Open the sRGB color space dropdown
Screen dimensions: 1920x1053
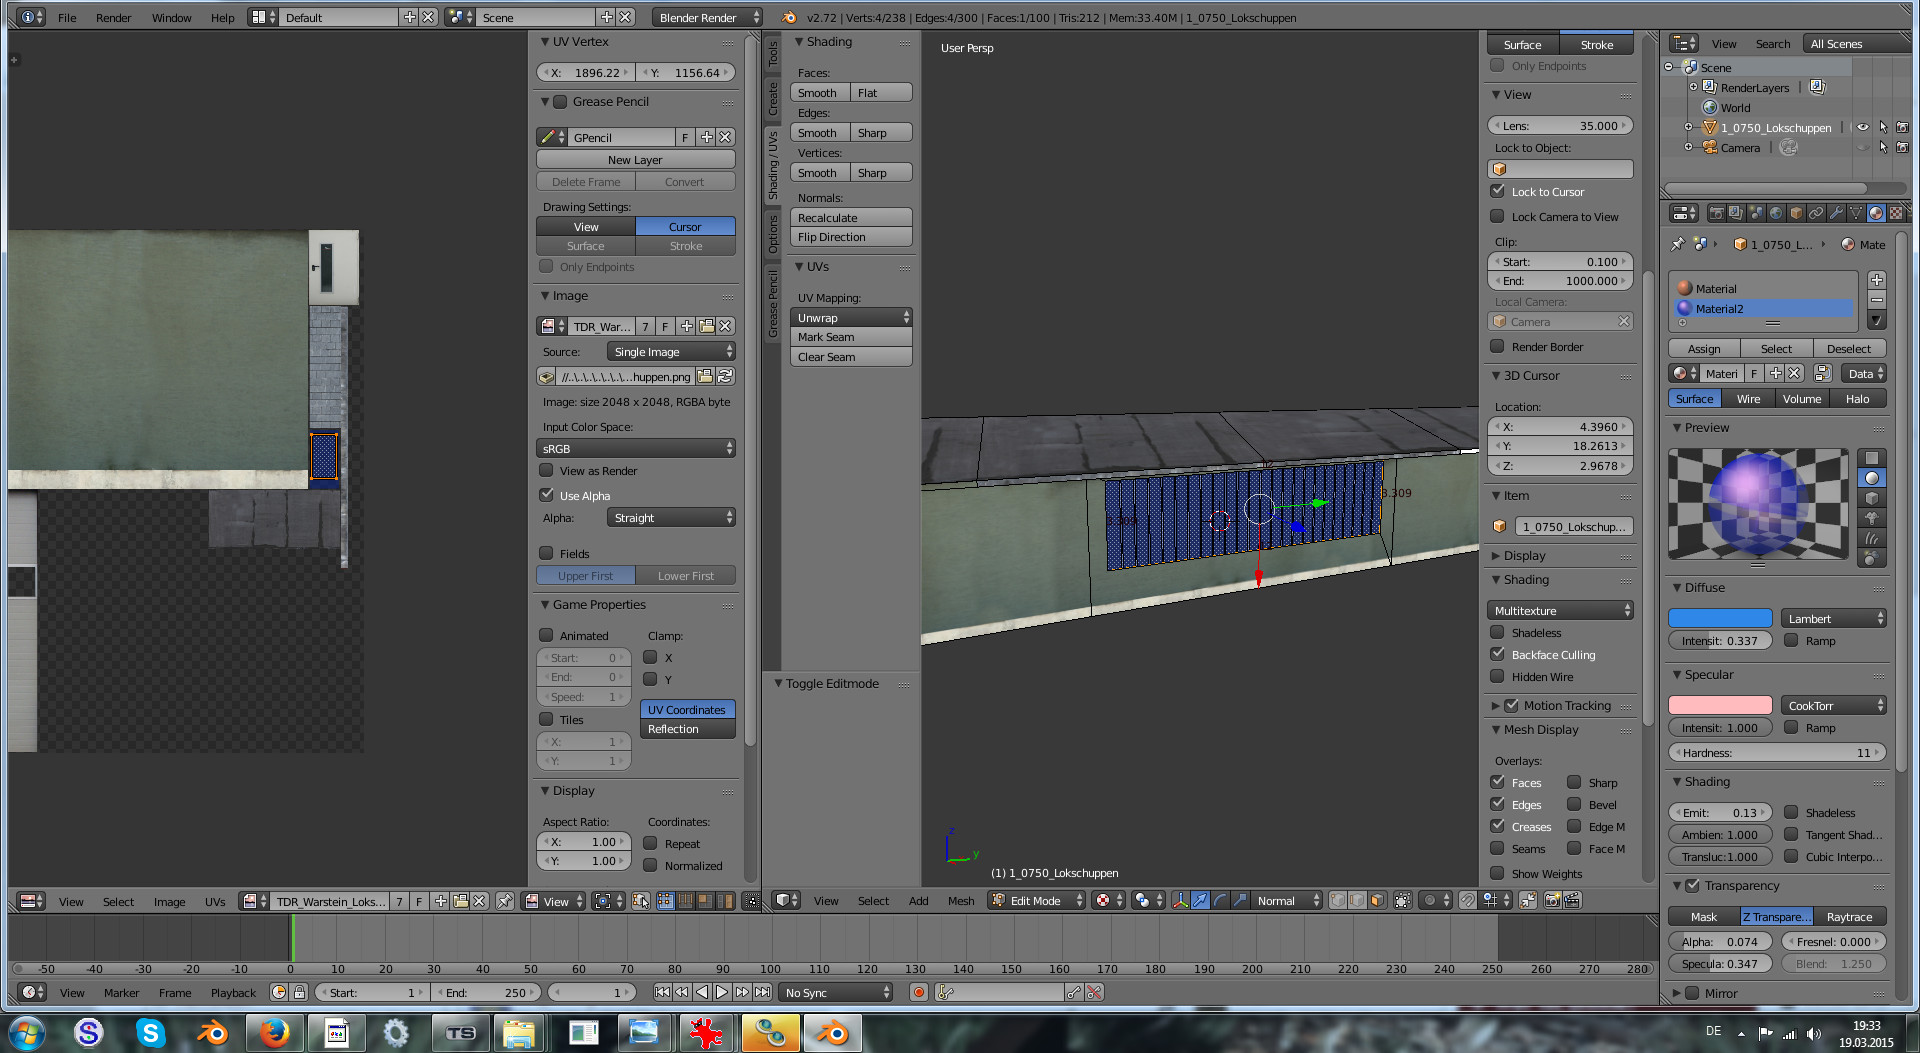(636, 449)
